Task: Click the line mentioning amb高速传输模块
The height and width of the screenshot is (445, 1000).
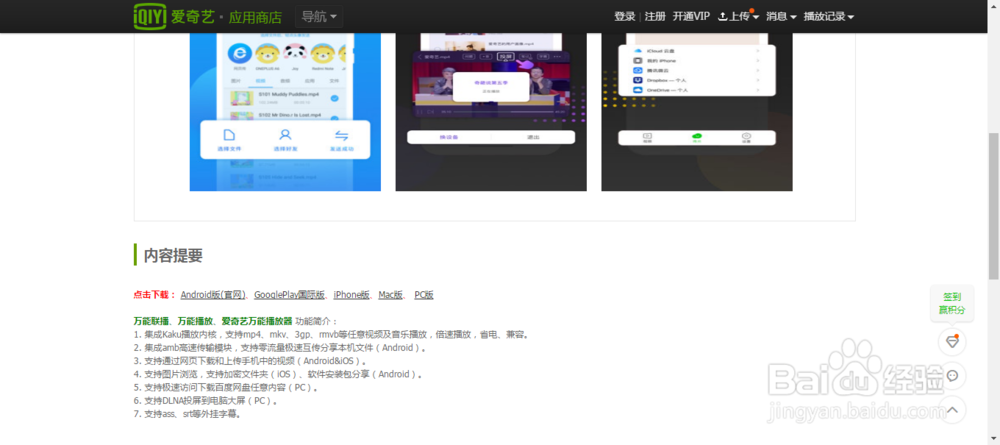Action: (280, 347)
